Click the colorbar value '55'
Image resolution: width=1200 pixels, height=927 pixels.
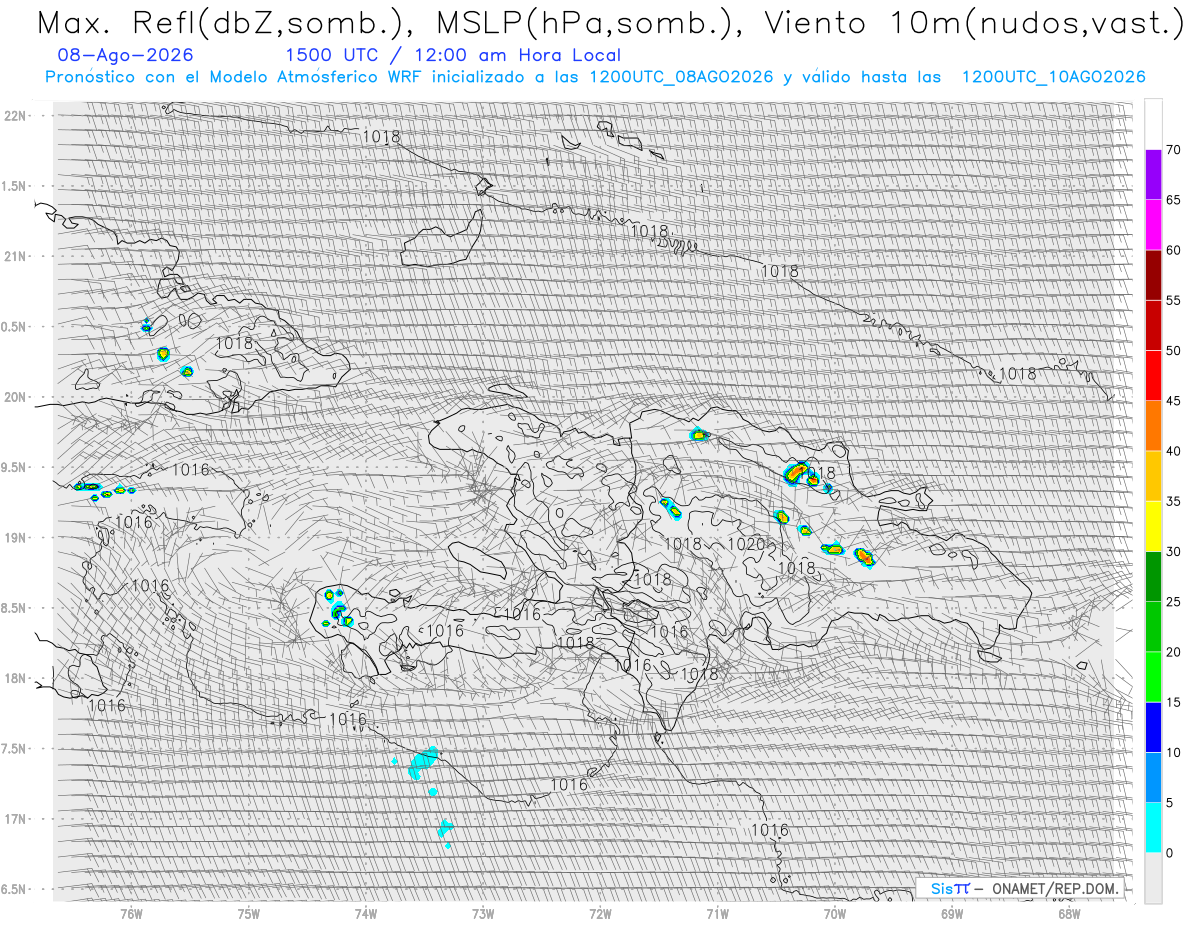click(x=1173, y=300)
